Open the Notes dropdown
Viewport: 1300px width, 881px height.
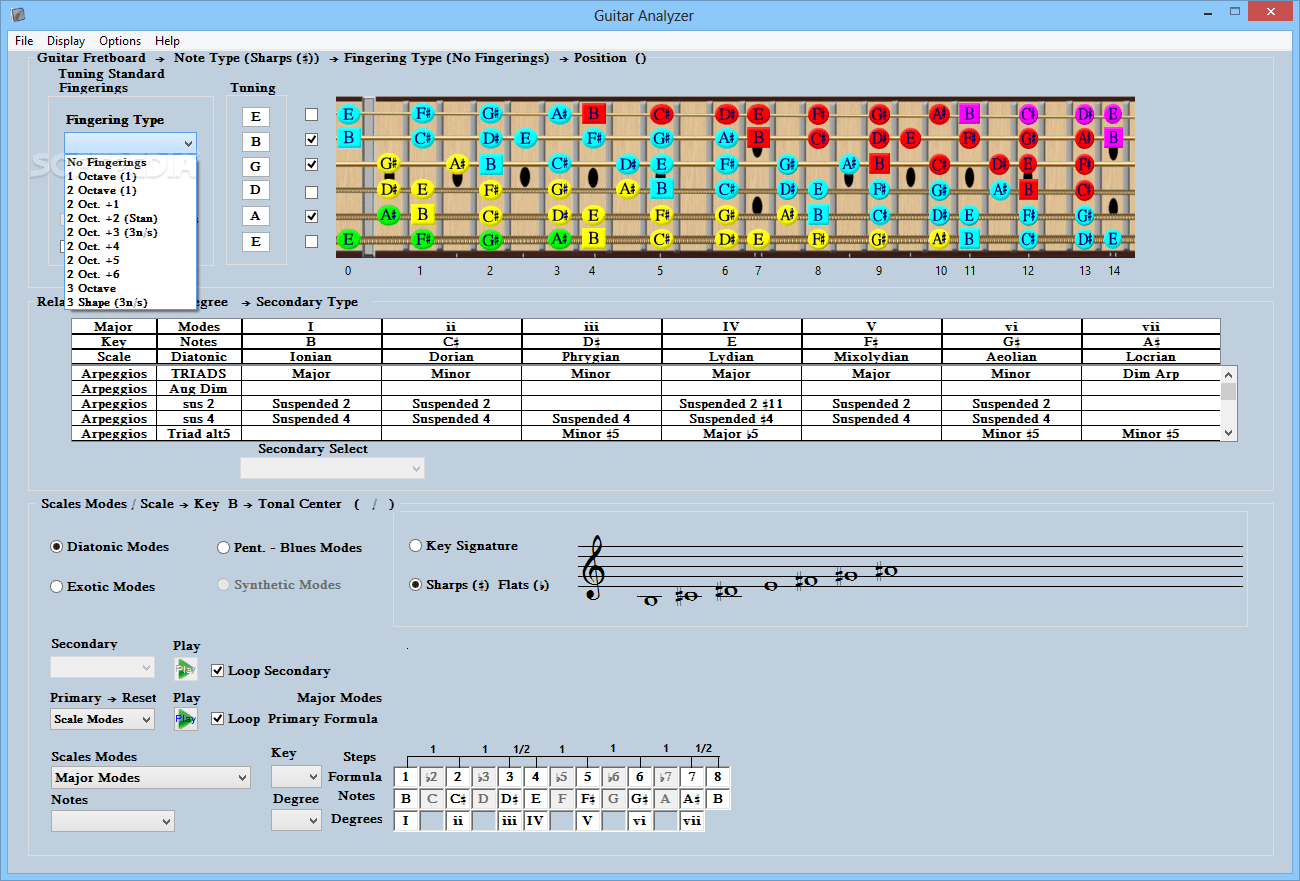(112, 820)
